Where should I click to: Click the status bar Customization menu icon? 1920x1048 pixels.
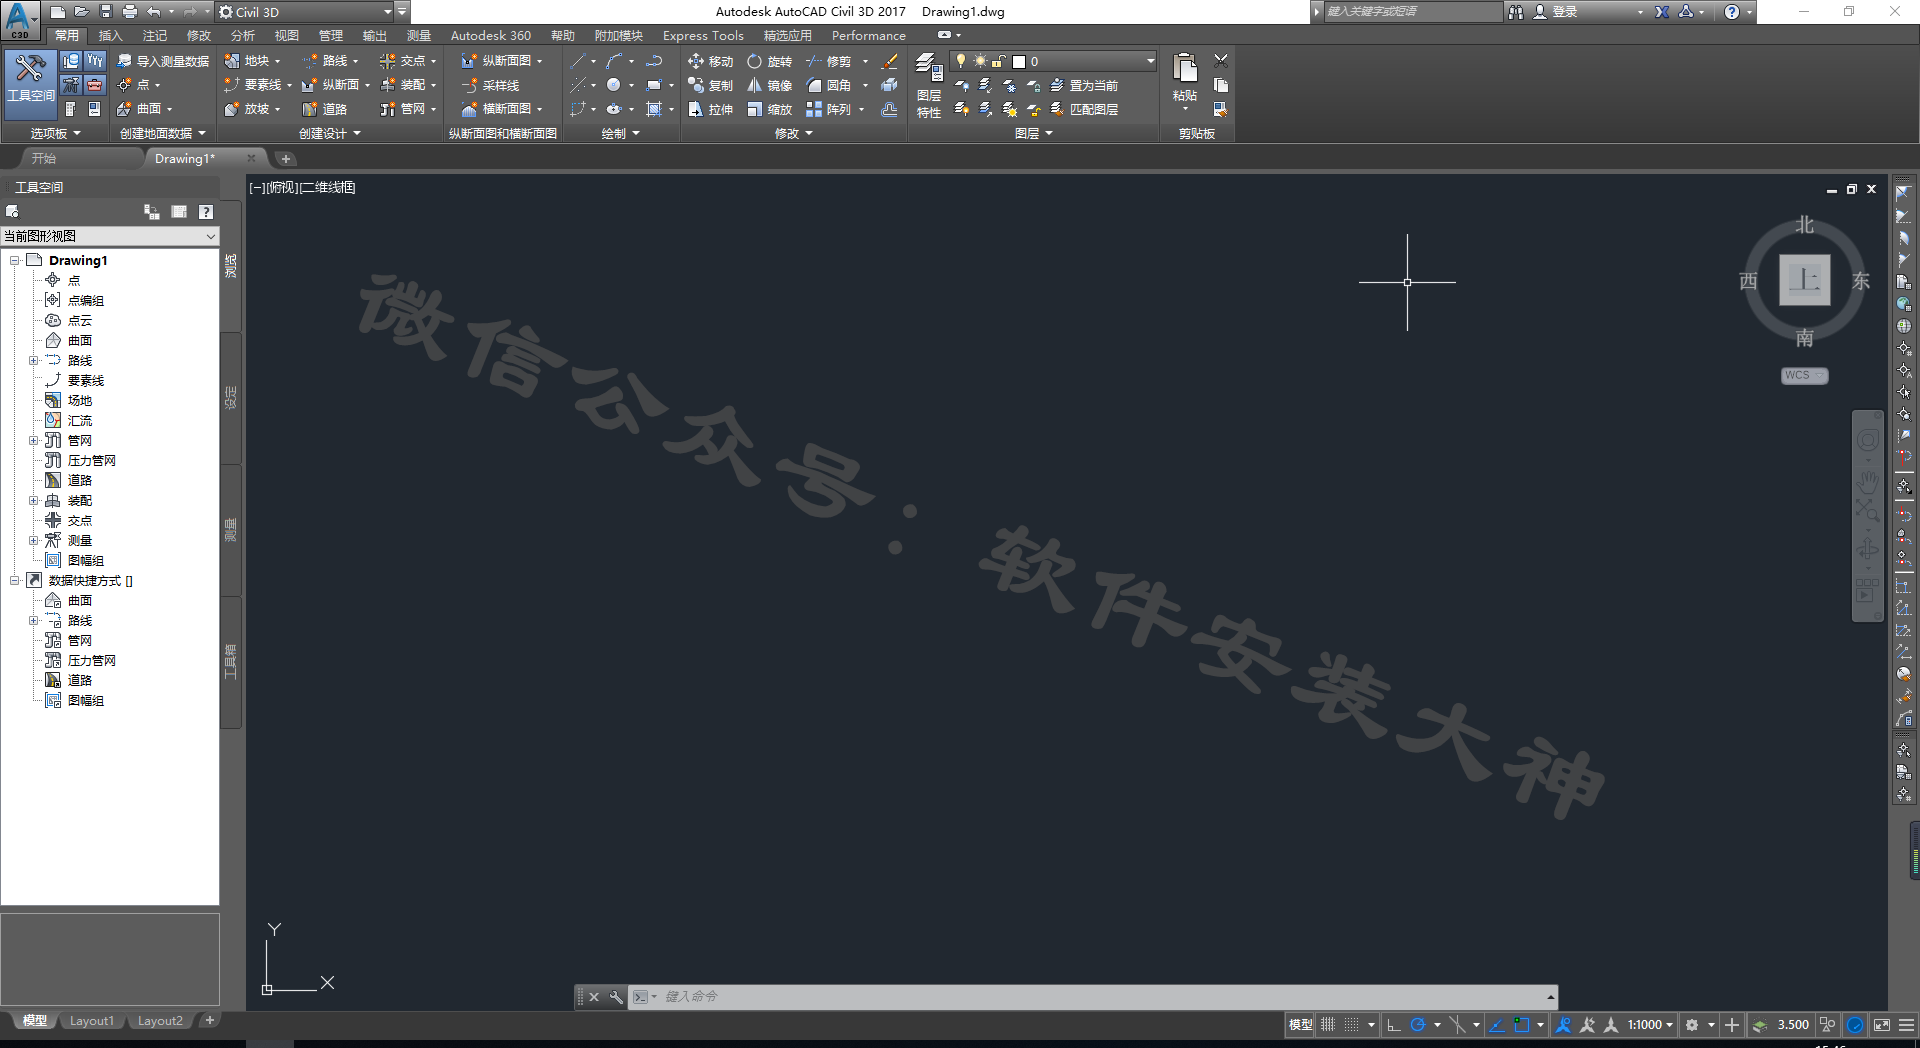(x=1906, y=1025)
